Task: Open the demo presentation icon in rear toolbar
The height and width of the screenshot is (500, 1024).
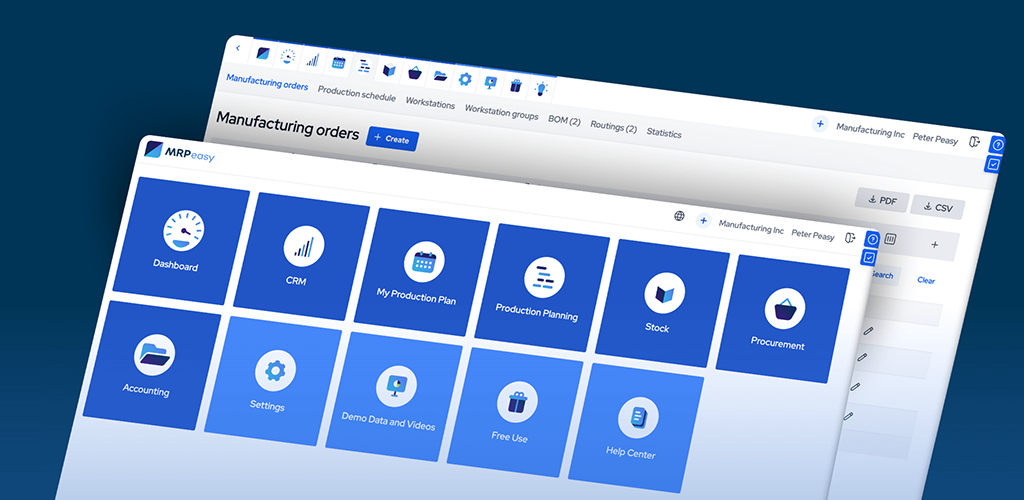Action: coord(490,82)
